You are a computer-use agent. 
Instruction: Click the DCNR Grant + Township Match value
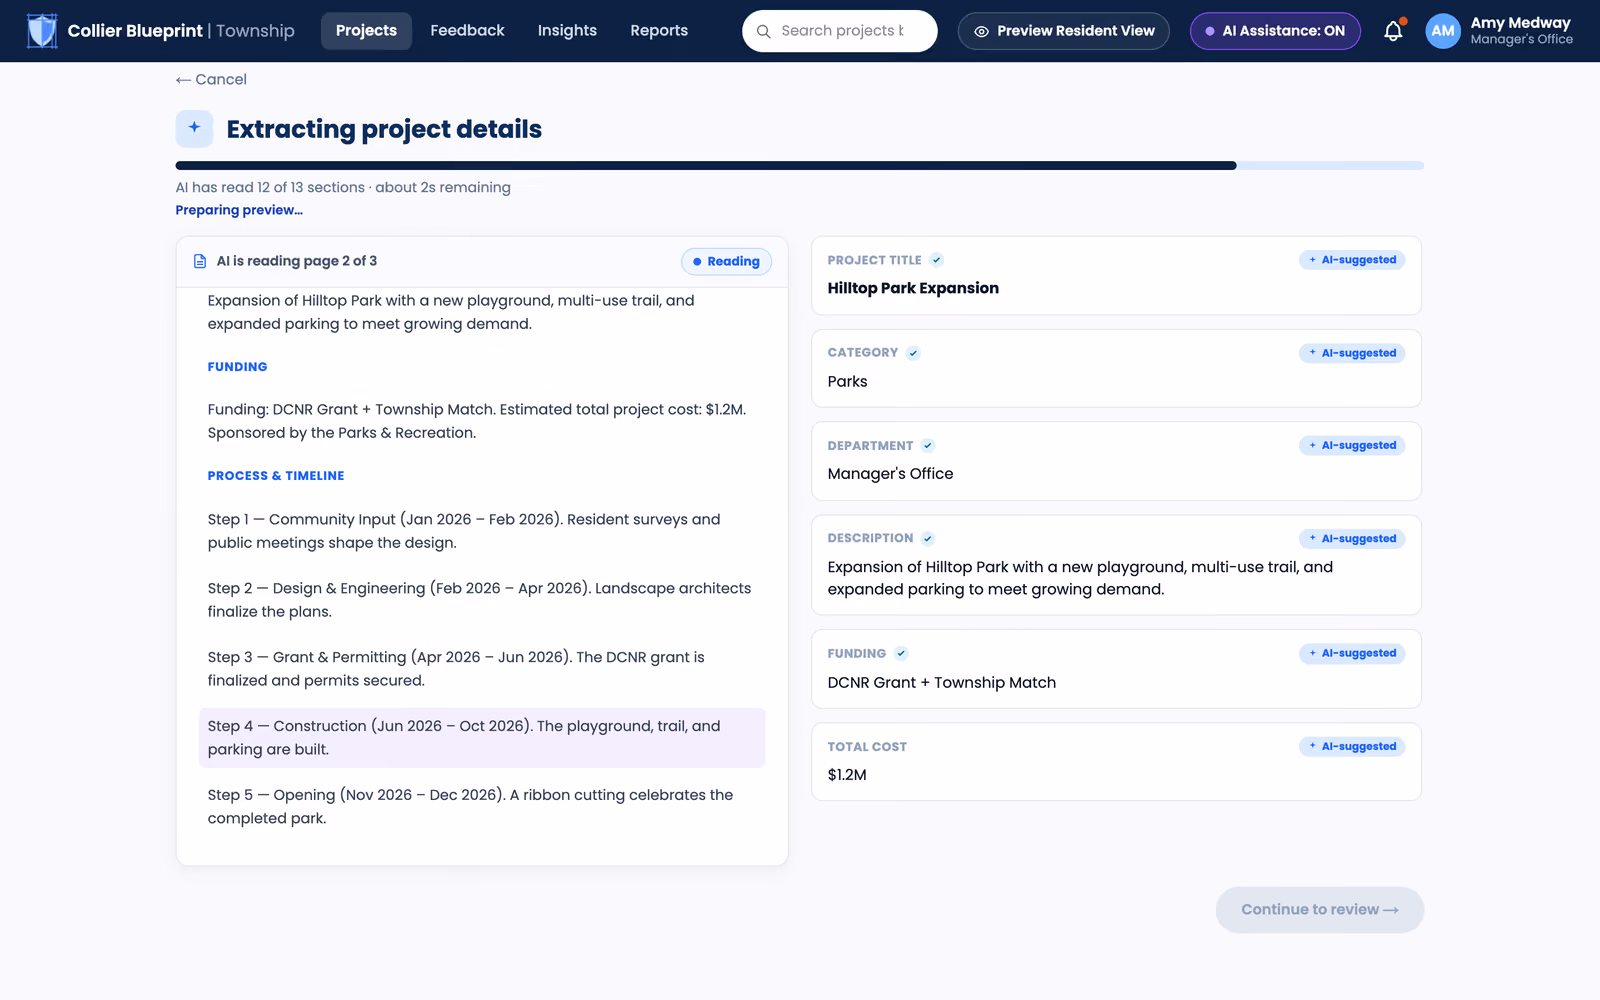[x=941, y=682]
